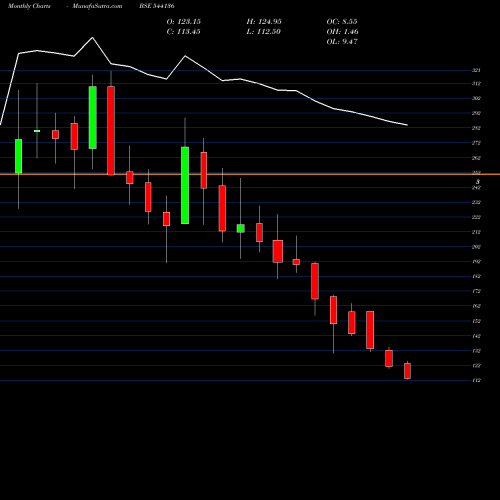Click the 172 price axis label

[x=476, y=291]
